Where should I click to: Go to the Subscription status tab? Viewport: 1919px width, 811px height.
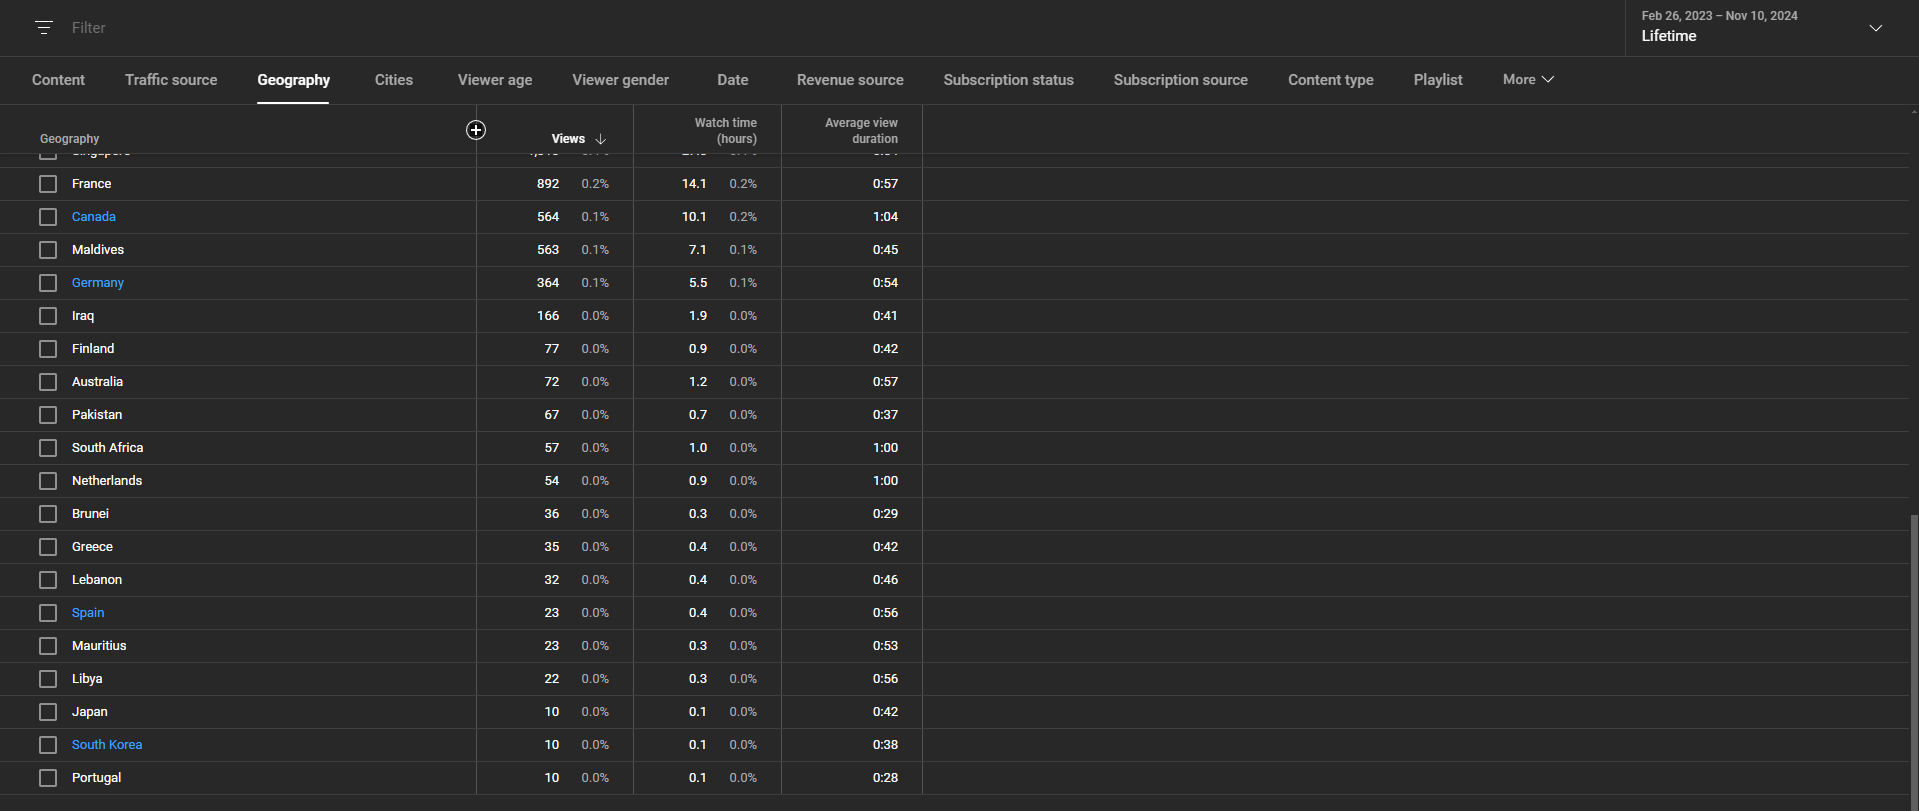coord(1008,80)
